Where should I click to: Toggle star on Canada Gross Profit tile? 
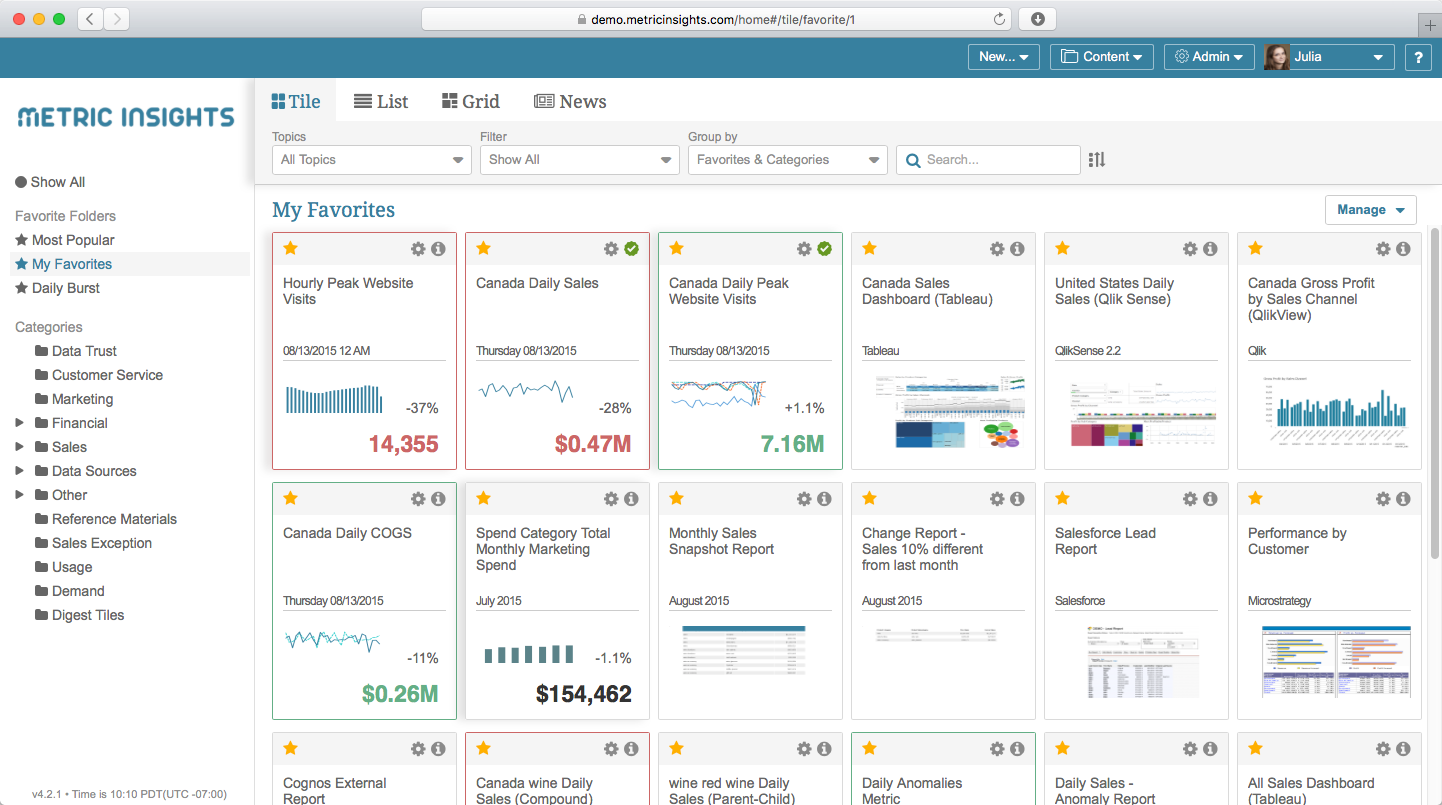pos(1255,248)
